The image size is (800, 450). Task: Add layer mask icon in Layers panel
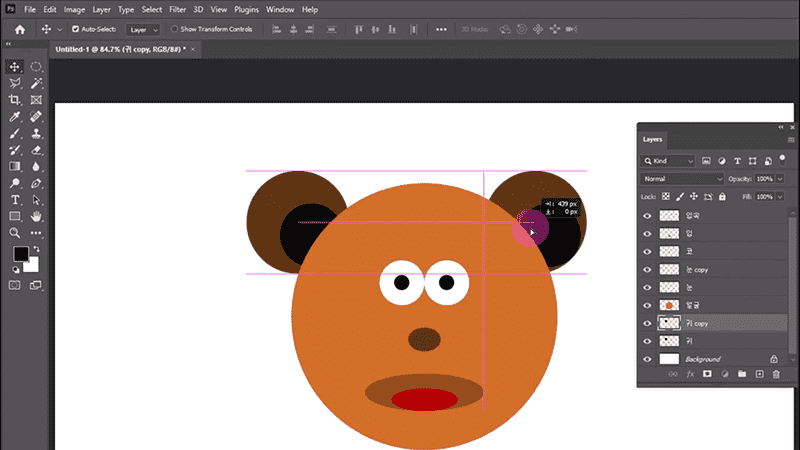coord(707,374)
